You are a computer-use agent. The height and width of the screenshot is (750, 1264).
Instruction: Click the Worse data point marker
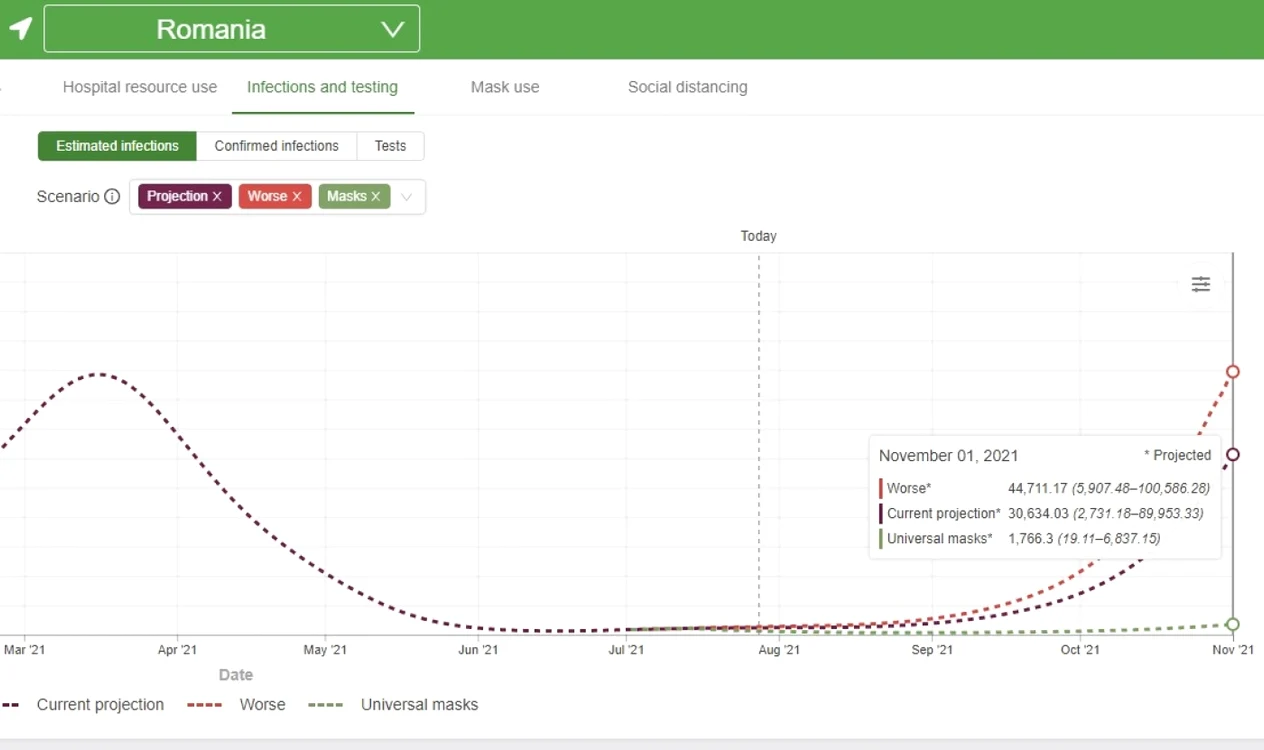[x=1233, y=372]
